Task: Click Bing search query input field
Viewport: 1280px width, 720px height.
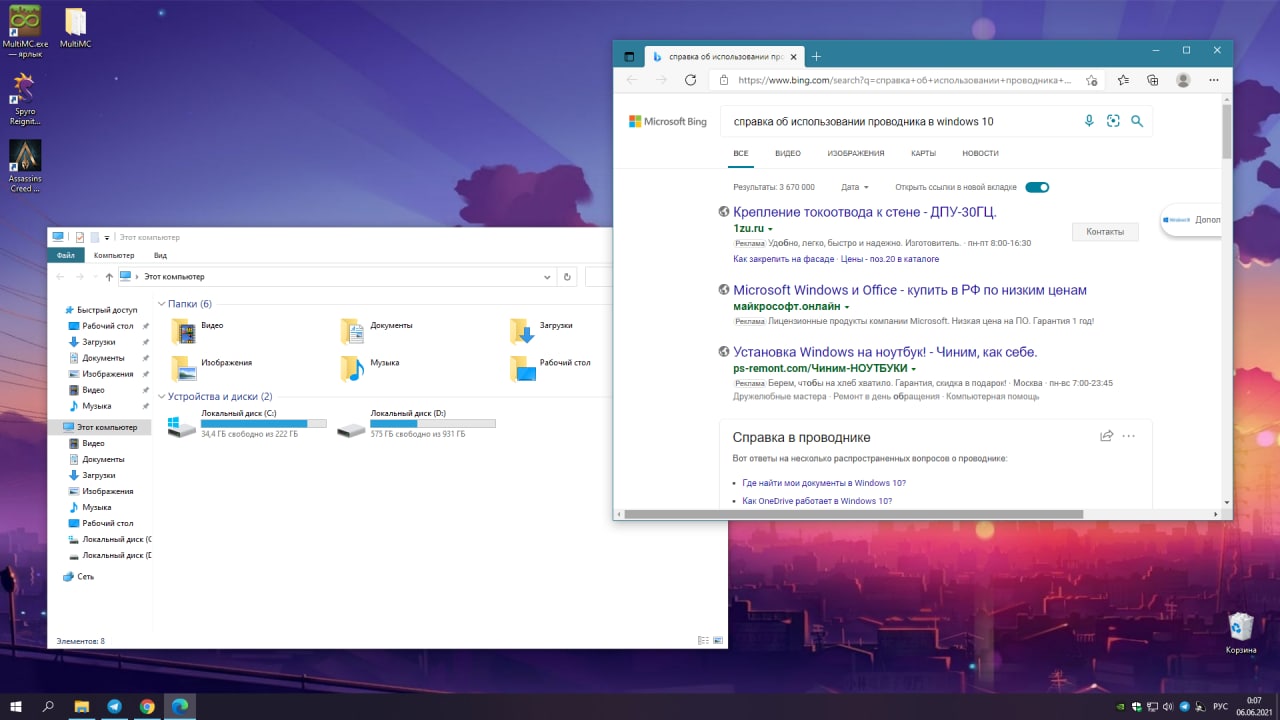Action: click(900, 121)
